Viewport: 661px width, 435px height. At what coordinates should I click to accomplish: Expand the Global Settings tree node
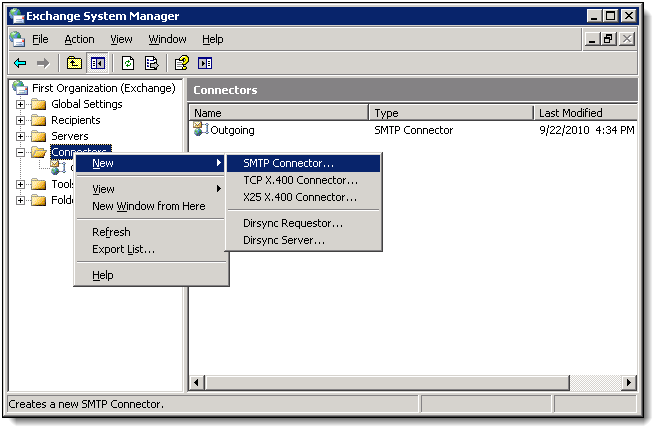[x=20, y=104]
